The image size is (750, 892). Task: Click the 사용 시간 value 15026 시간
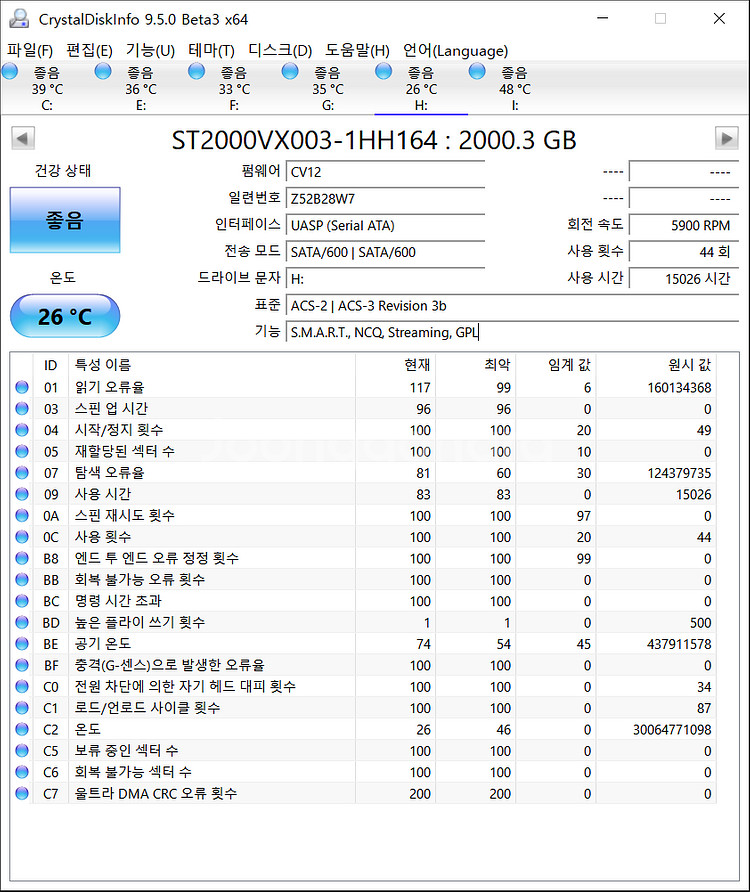click(x=683, y=279)
